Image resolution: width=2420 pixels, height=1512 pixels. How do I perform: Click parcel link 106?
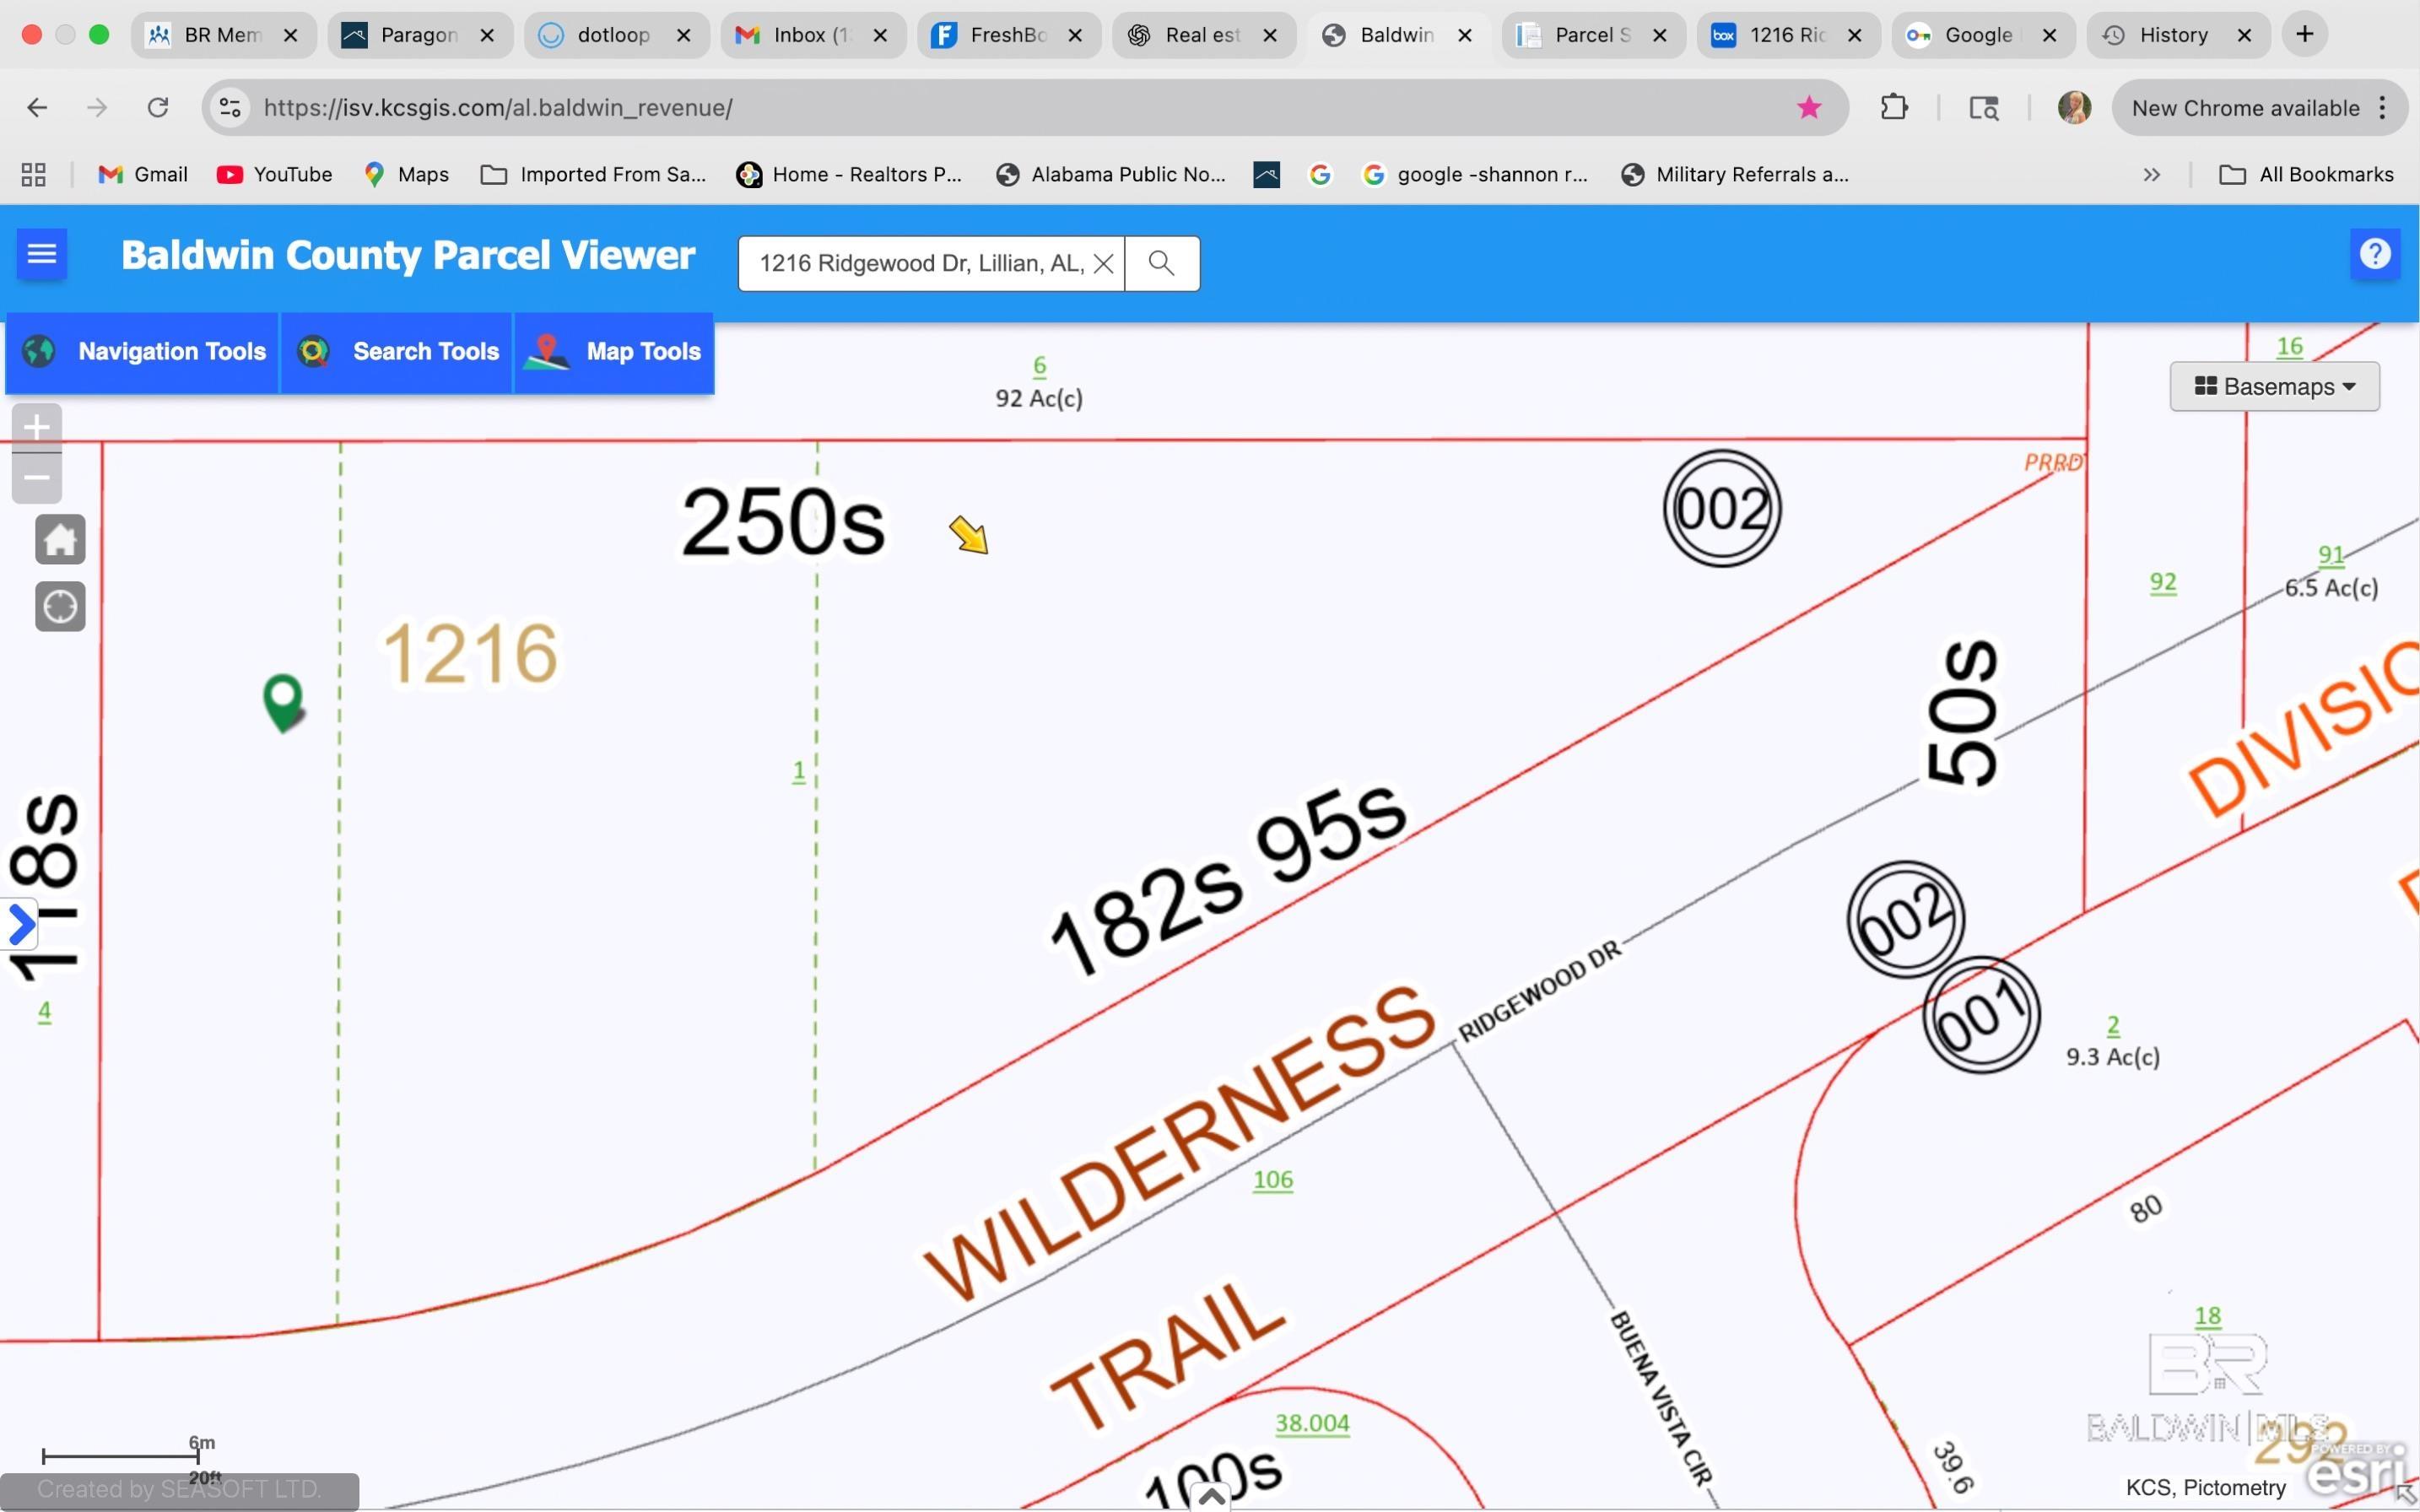pos(1272,1180)
